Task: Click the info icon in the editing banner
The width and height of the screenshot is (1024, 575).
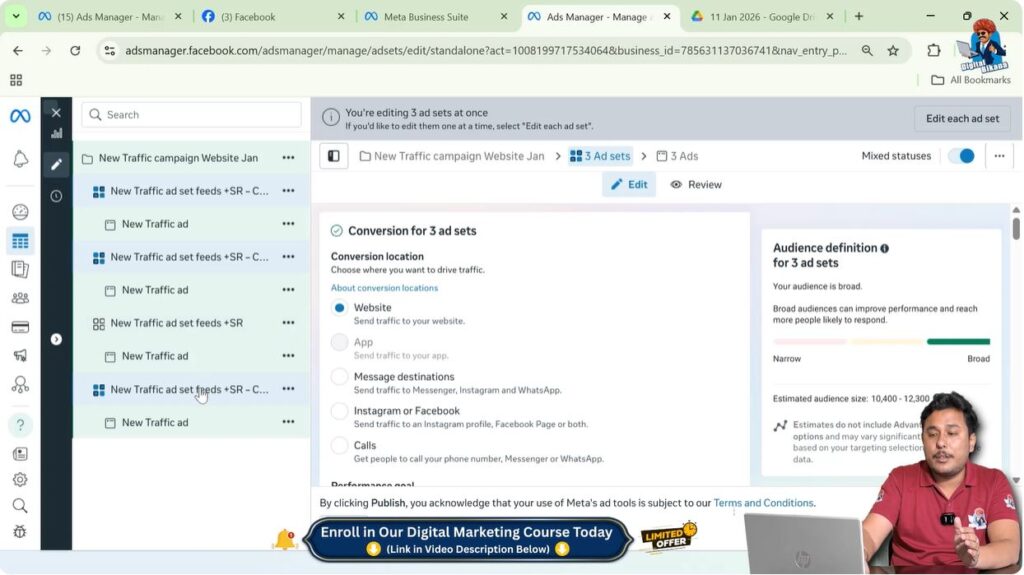Action: coord(330,118)
